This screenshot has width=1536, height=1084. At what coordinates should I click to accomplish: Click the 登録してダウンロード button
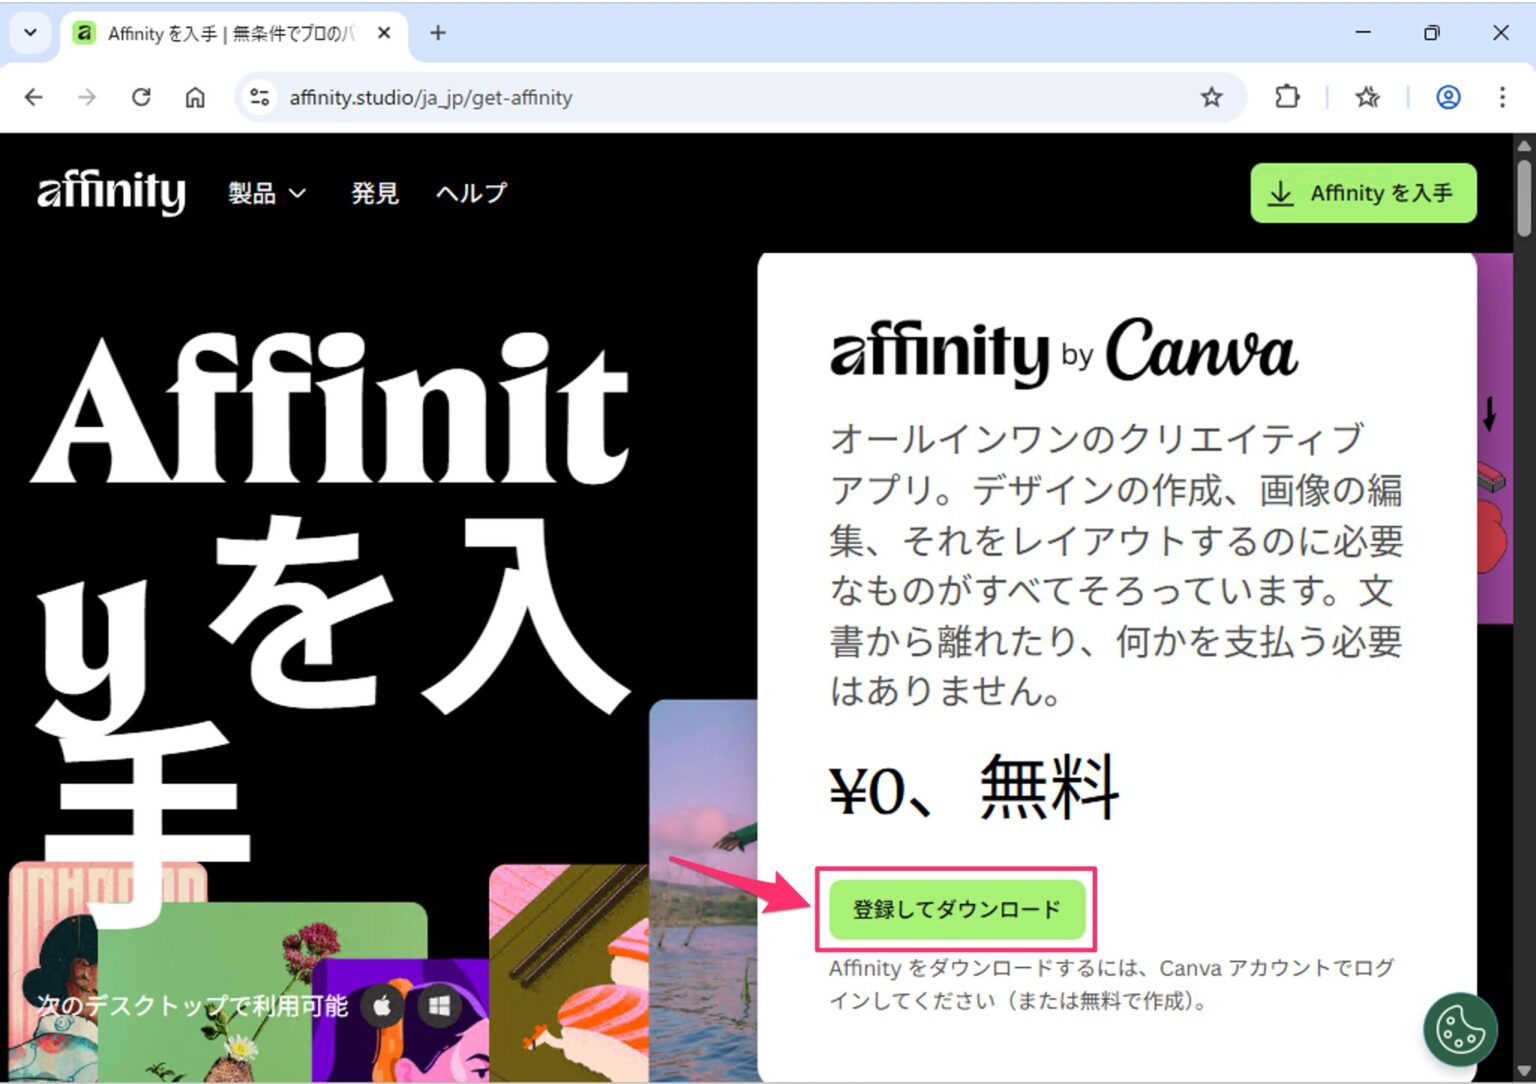(956, 909)
